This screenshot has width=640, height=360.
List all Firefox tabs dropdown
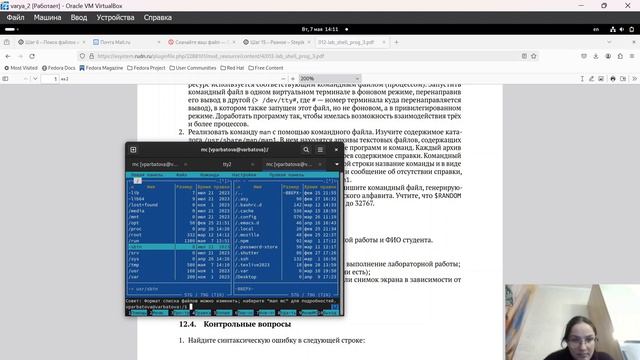pos(609,42)
